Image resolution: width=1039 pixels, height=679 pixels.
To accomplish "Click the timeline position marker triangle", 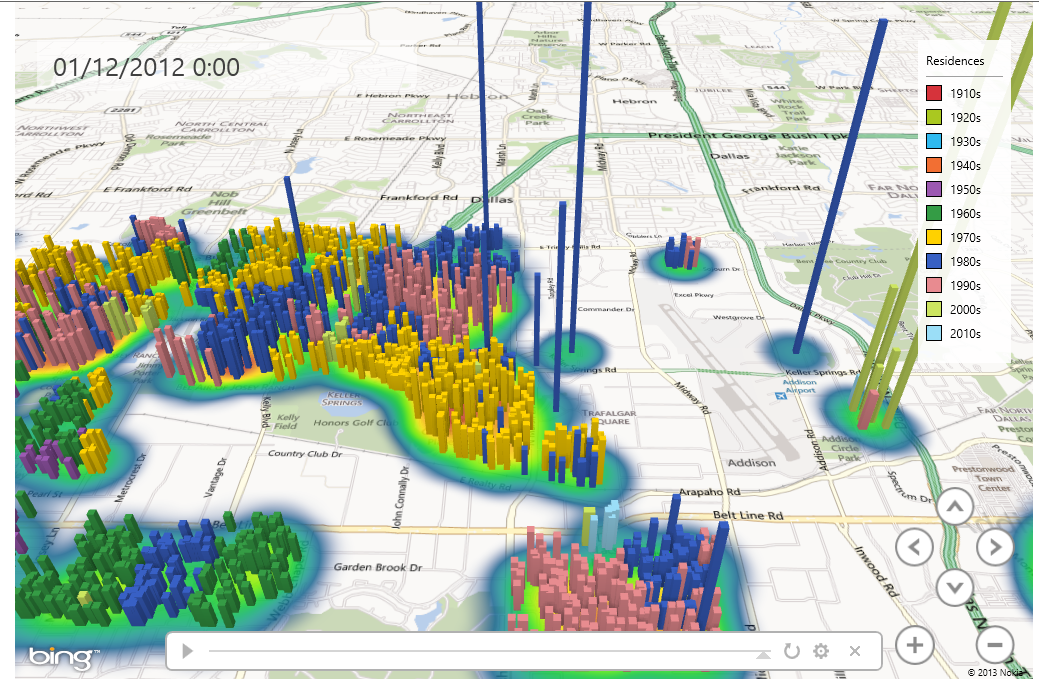I will pyautogui.click(x=763, y=654).
